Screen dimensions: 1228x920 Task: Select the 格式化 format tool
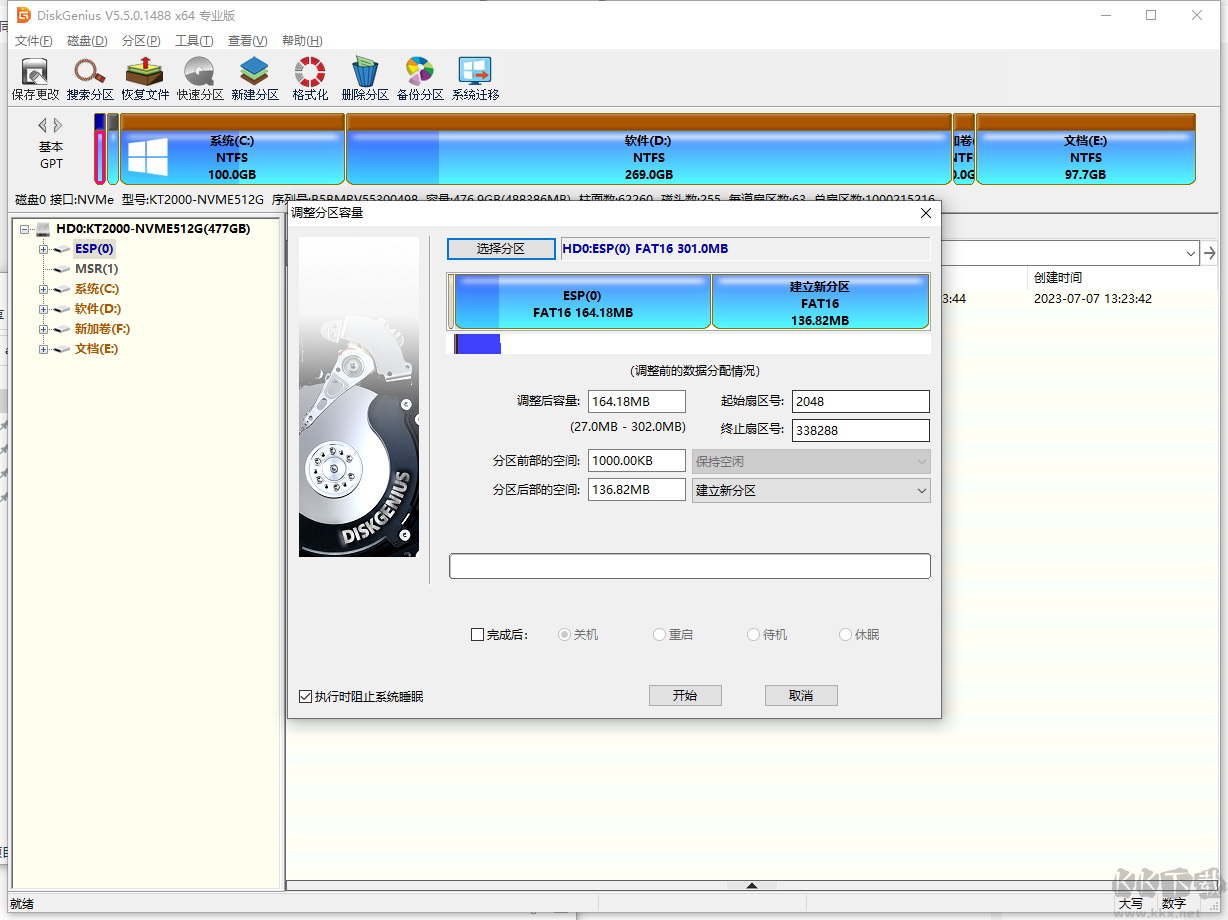(x=310, y=79)
